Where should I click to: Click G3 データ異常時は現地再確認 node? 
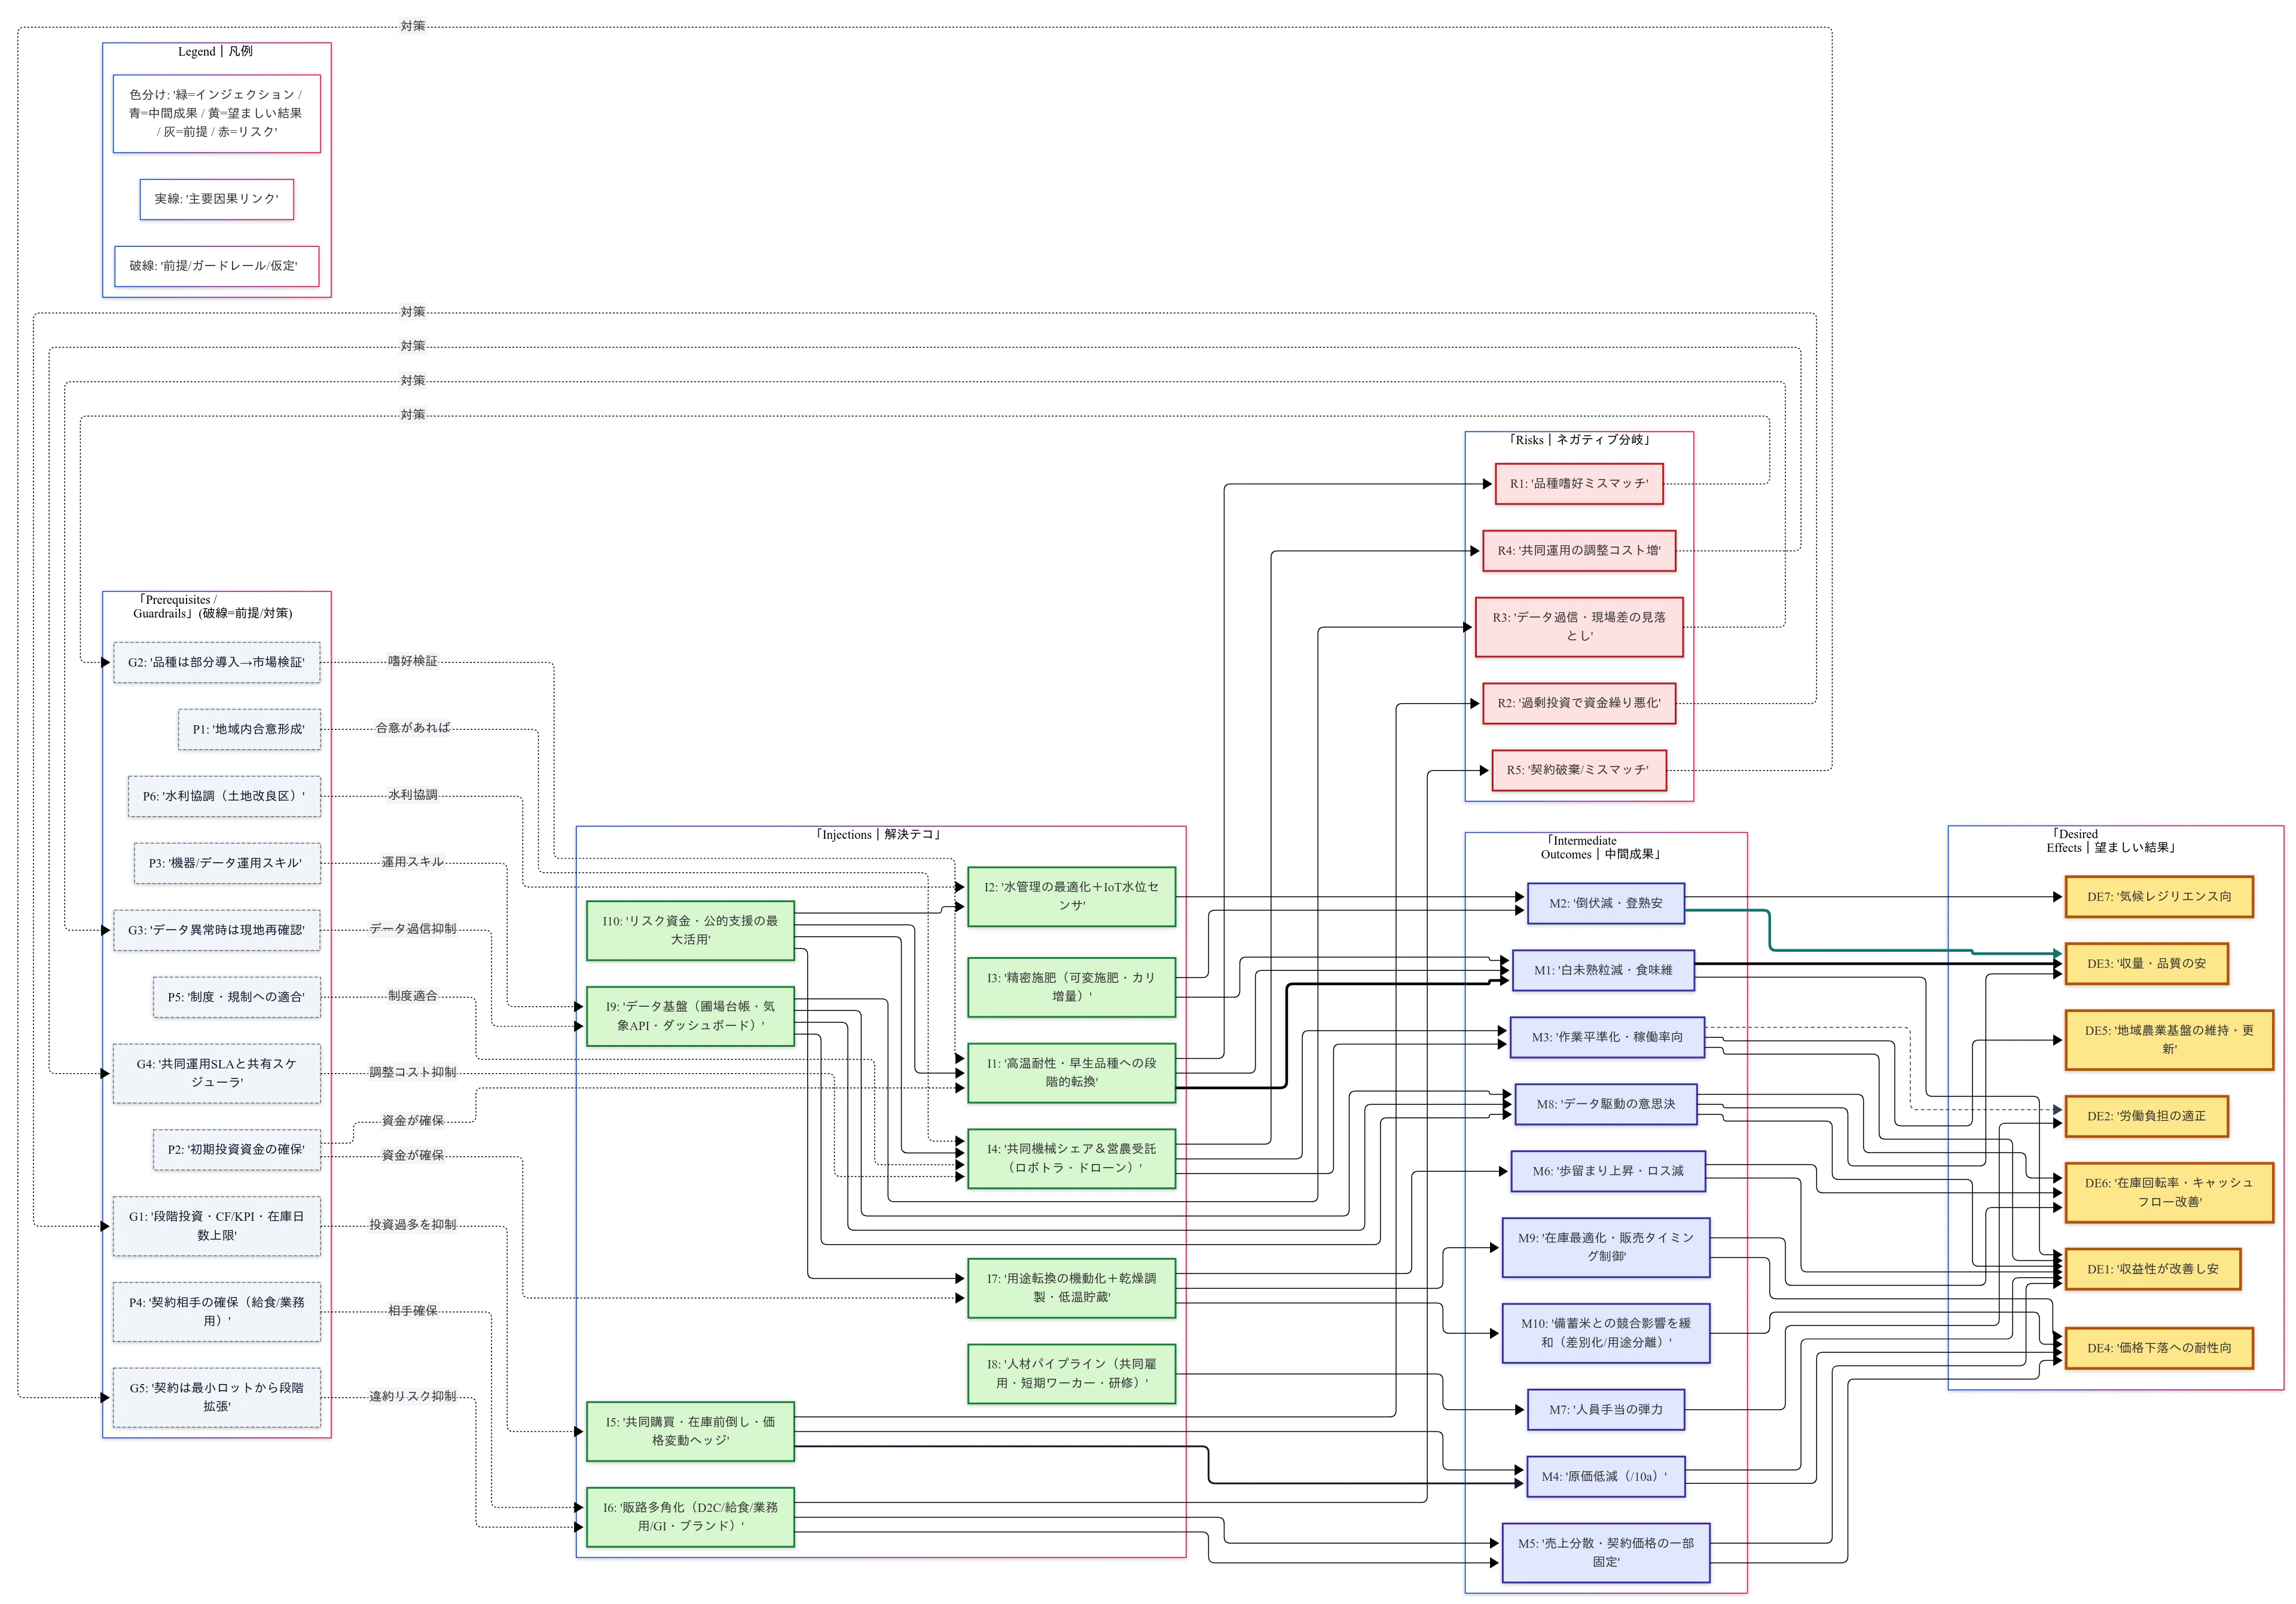point(217,930)
